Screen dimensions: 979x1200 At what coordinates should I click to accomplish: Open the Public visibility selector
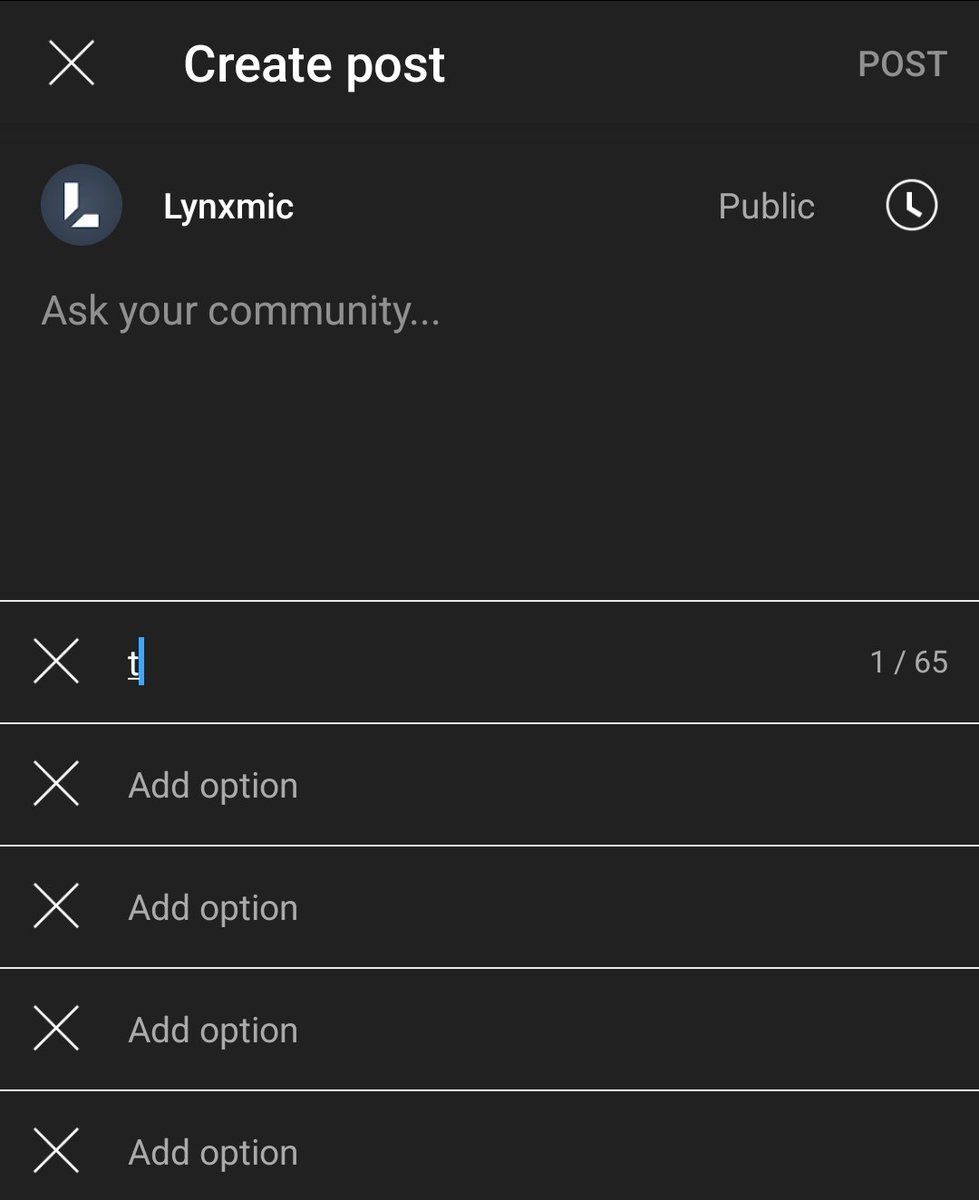click(766, 206)
